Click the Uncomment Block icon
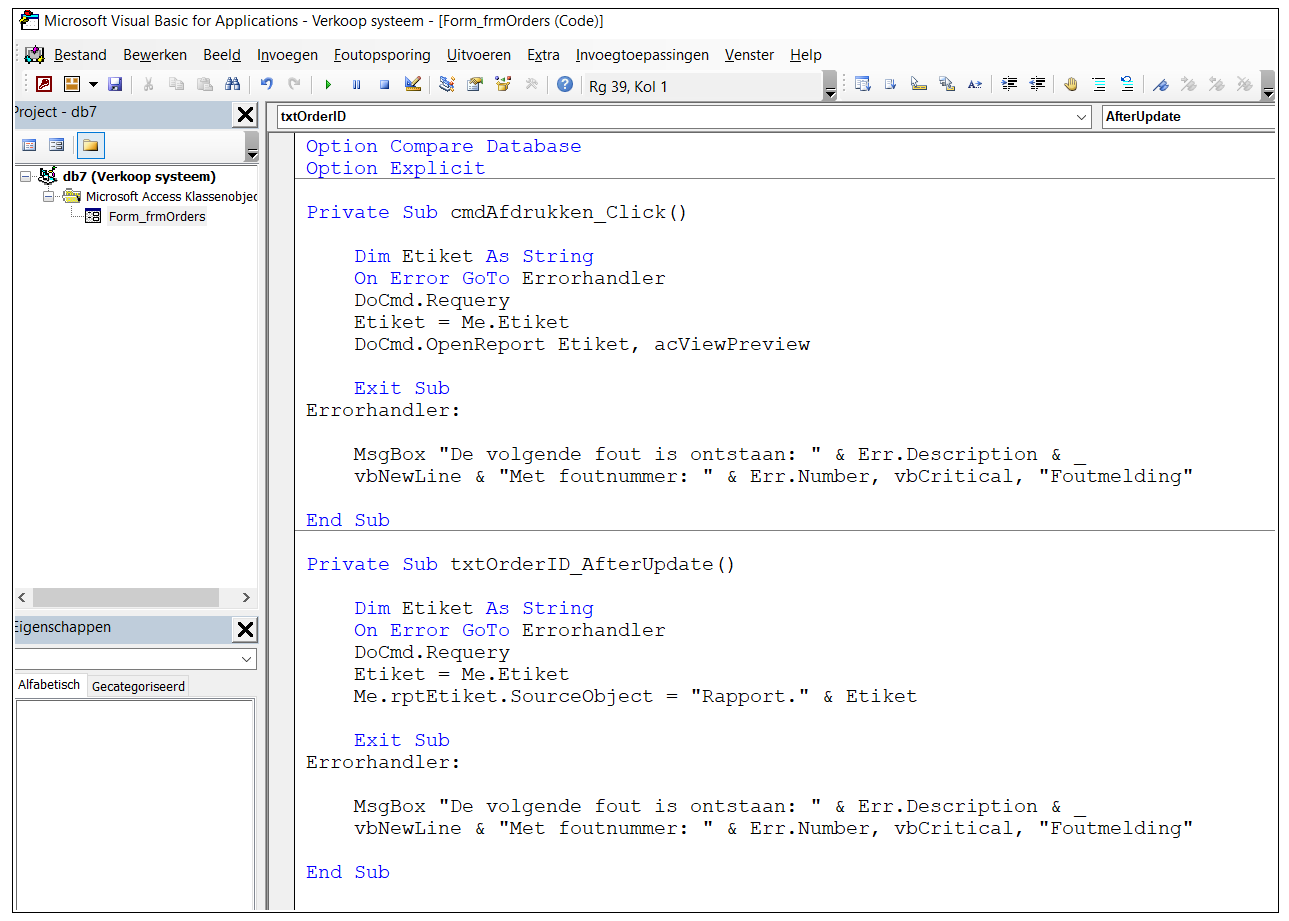The image size is (1289, 921). click(x=1127, y=85)
